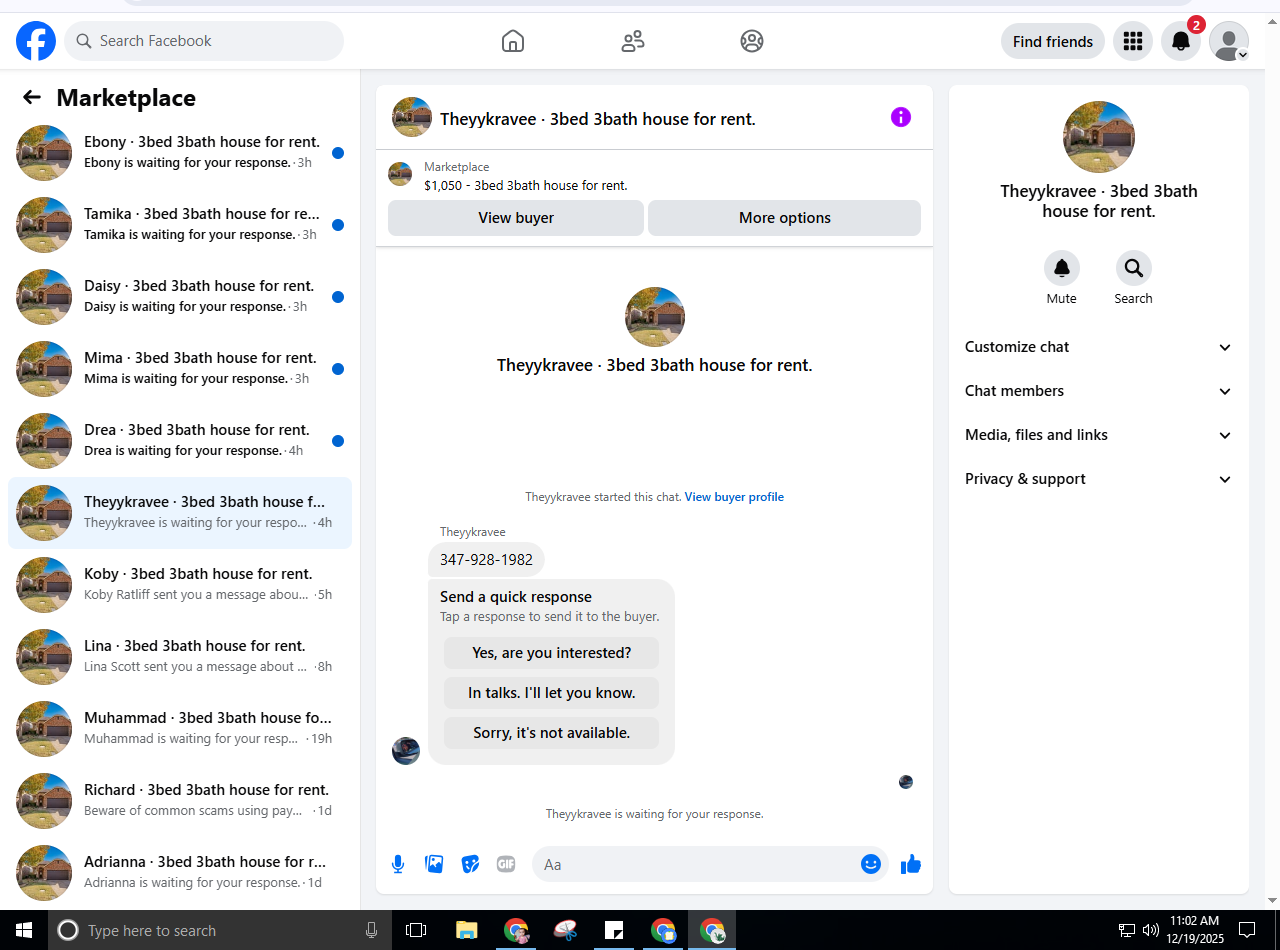Open the apps grid menu icon
The width and height of the screenshot is (1280, 950).
[1133, 41]
